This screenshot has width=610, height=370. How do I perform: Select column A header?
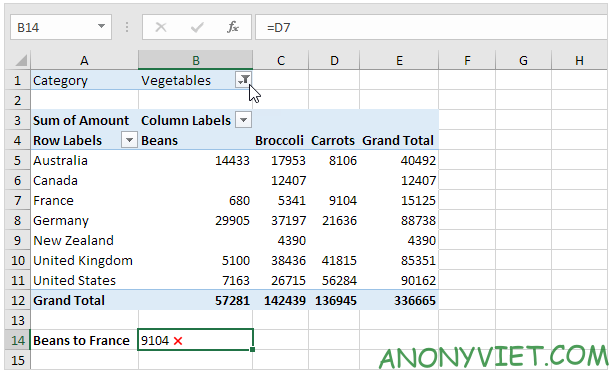coord(84,60)
